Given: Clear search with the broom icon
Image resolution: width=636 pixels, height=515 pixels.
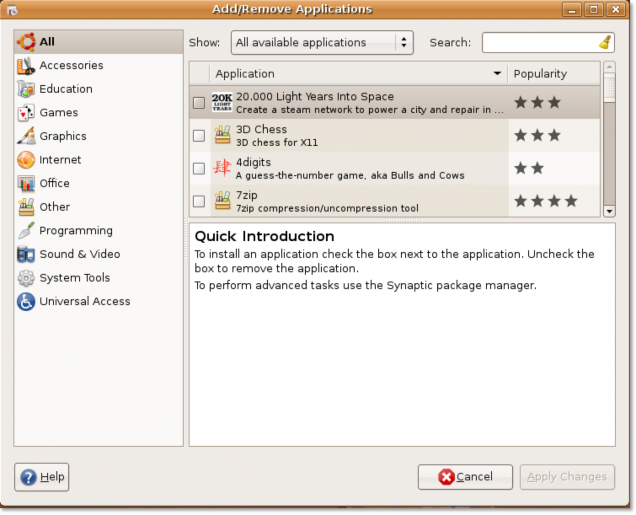Looking at the screenshot, I should pyautogui.click(x=605, y=43).
